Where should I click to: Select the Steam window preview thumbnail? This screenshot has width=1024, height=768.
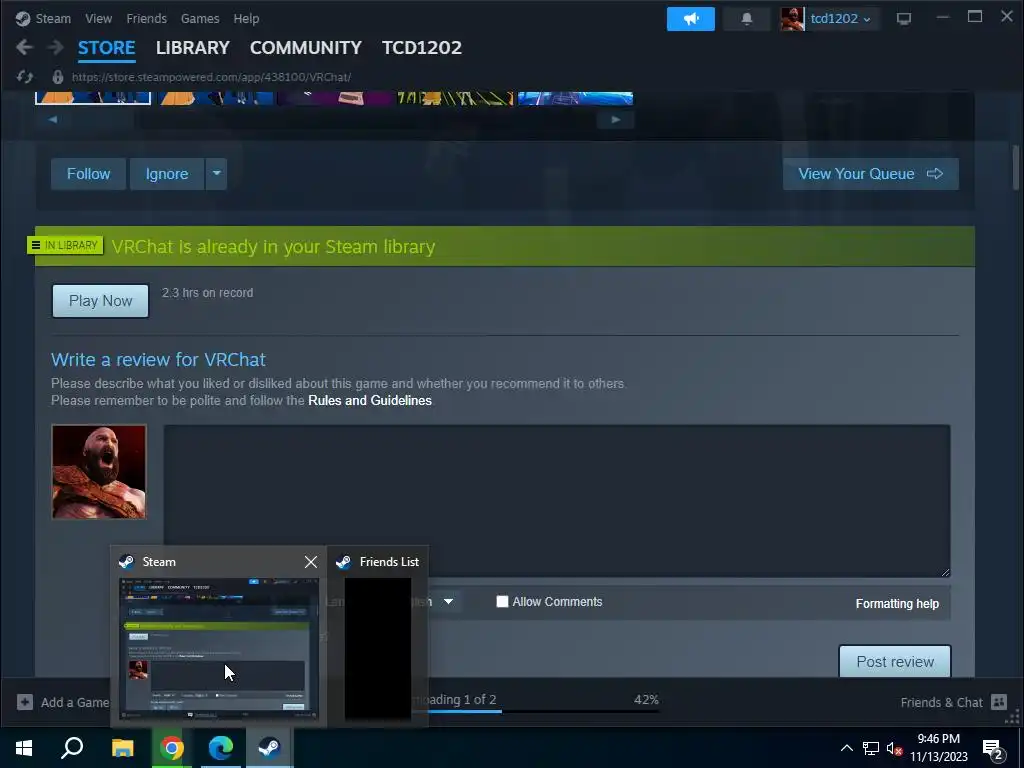coord(219,648)
